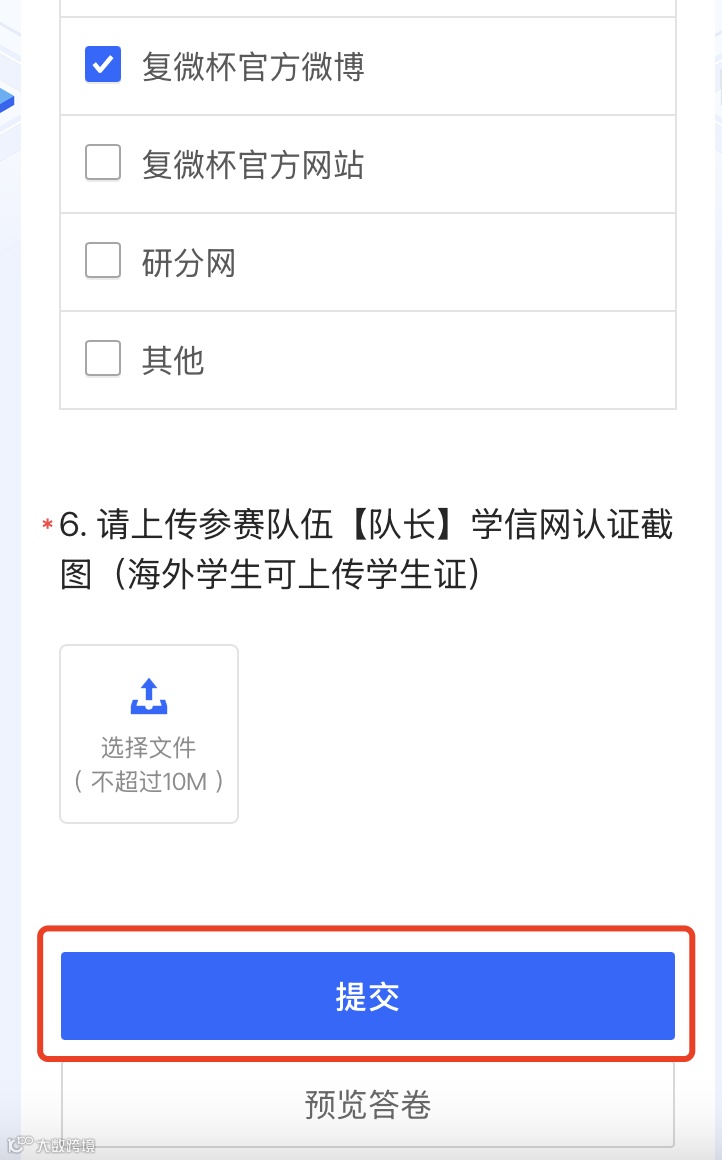Click empty space in 其他 option row

click(x=444, y=360)
